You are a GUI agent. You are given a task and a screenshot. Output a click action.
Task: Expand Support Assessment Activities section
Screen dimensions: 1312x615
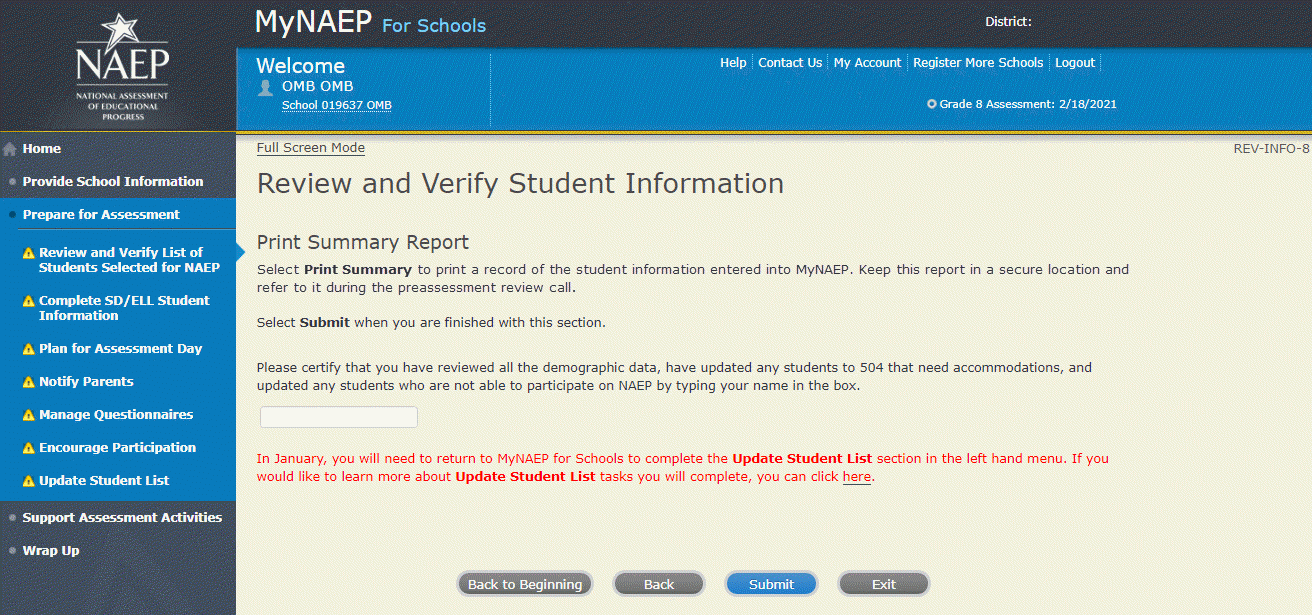coord(122,518)
